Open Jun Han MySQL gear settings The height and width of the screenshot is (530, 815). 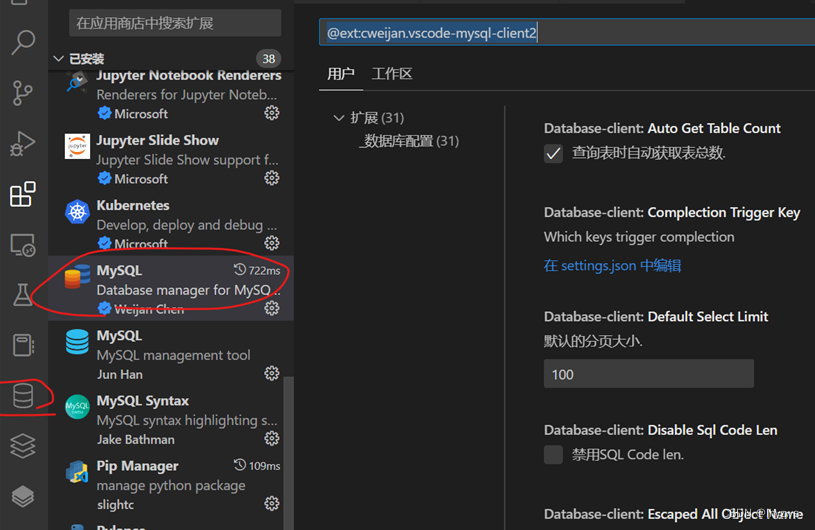click(272, 373)
